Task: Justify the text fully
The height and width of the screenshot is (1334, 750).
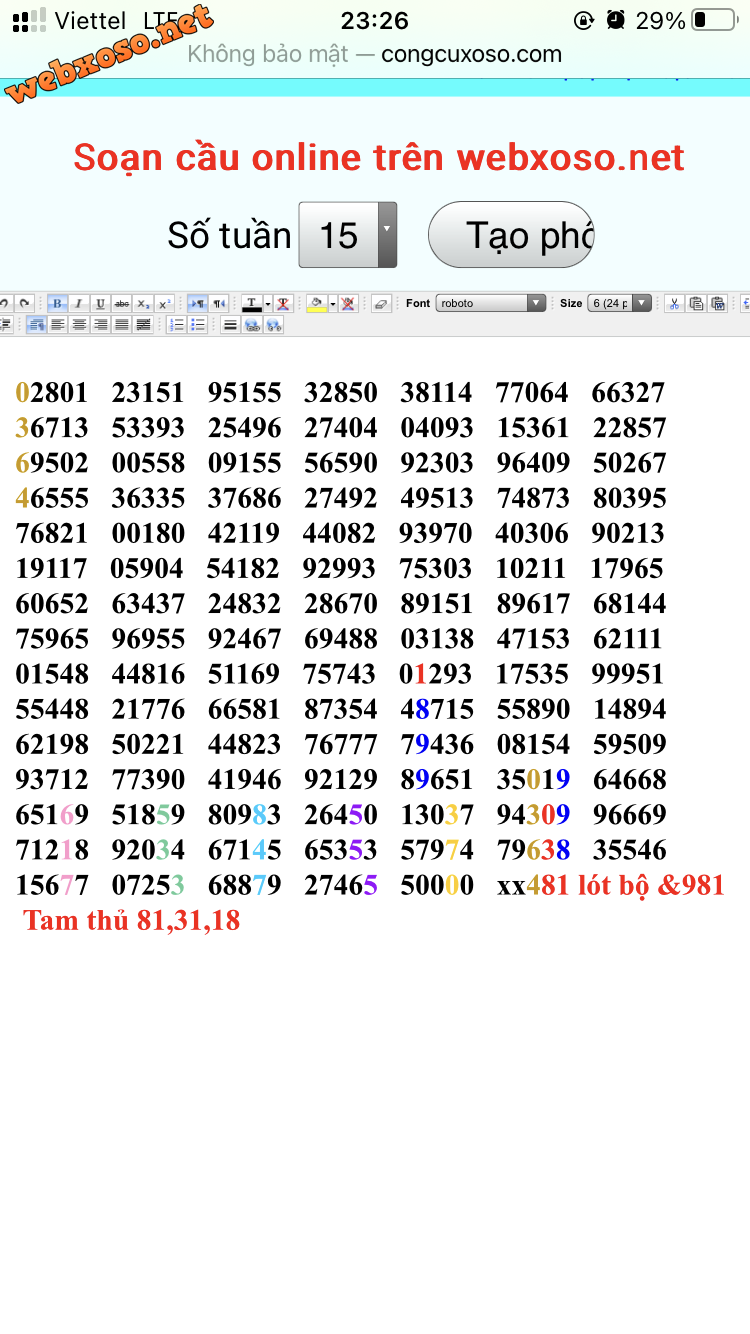Action: pos(122,324)
